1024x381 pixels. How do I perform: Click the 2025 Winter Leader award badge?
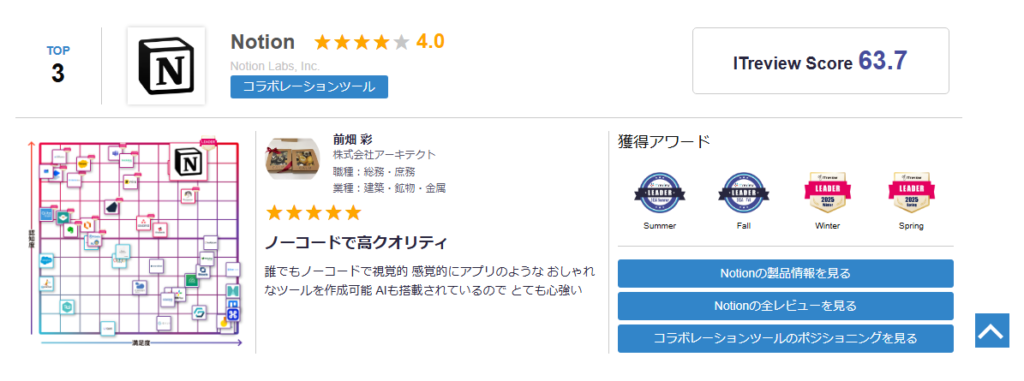point(827,195)
